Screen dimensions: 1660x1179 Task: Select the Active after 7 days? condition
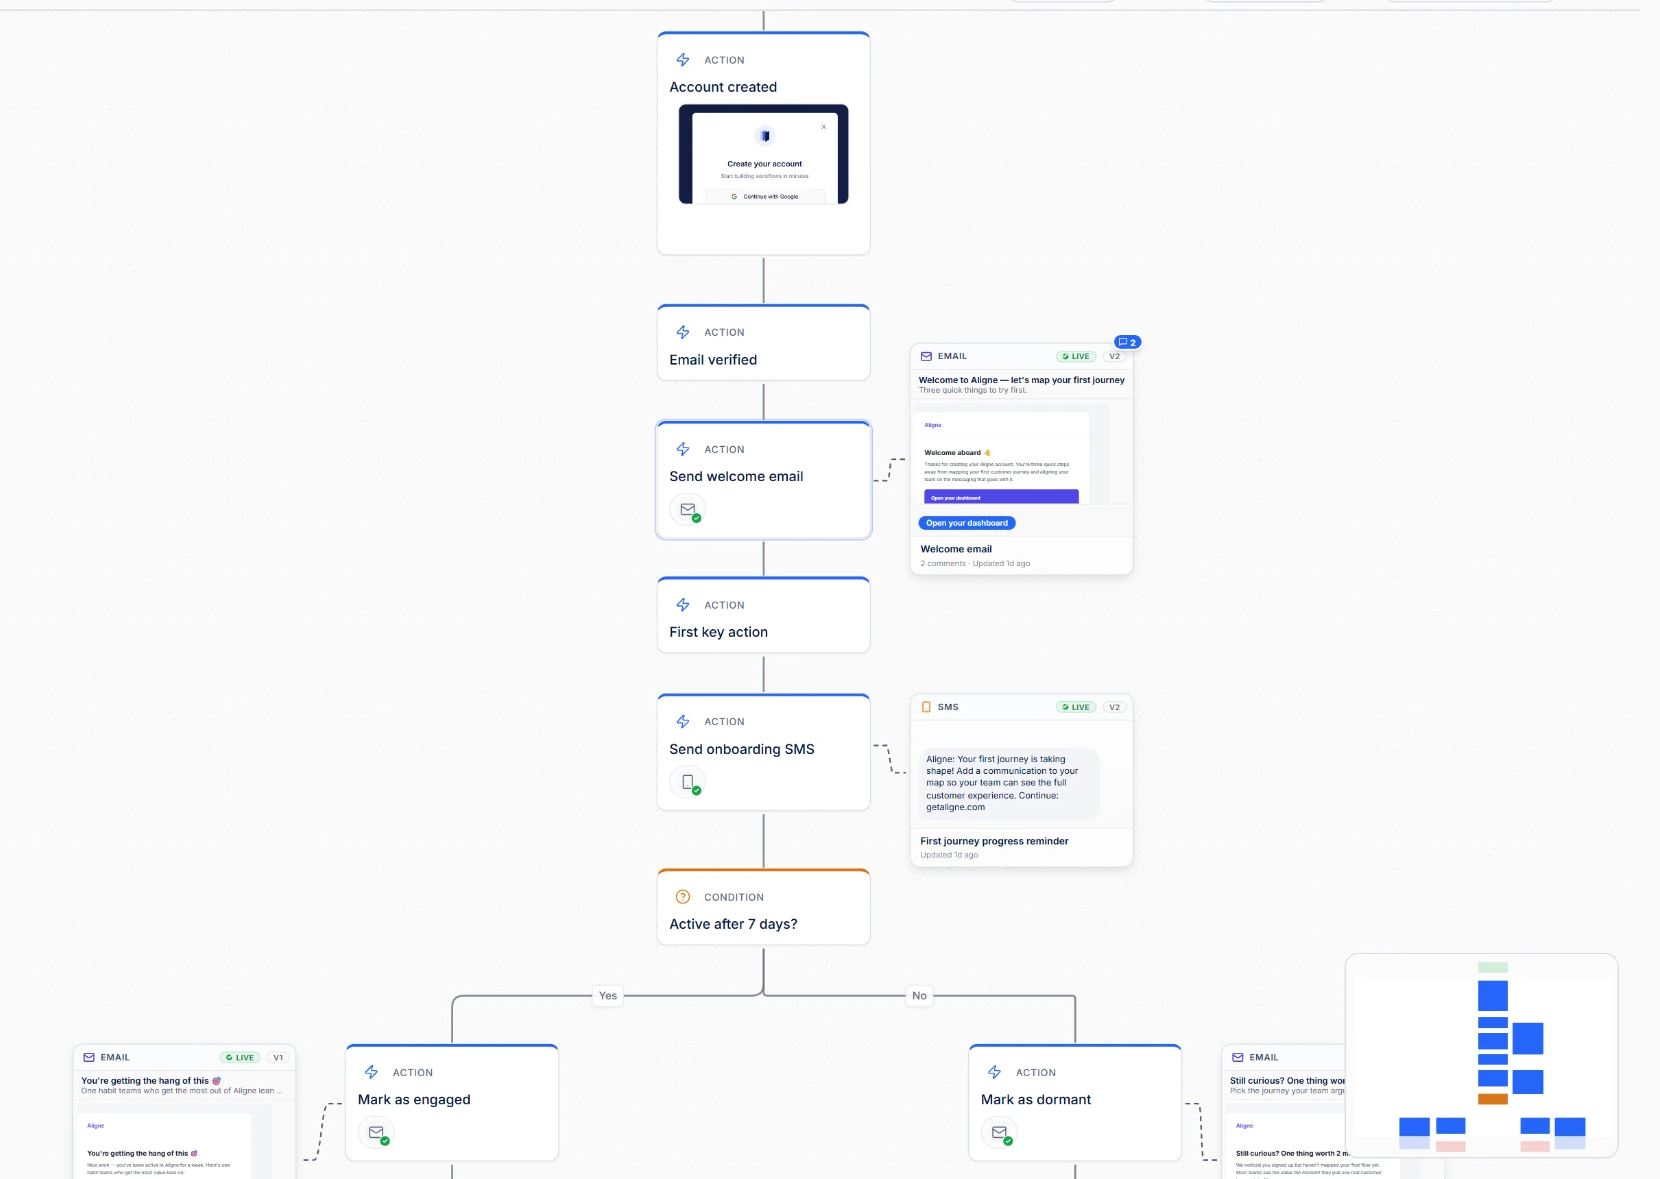[764, 907]
